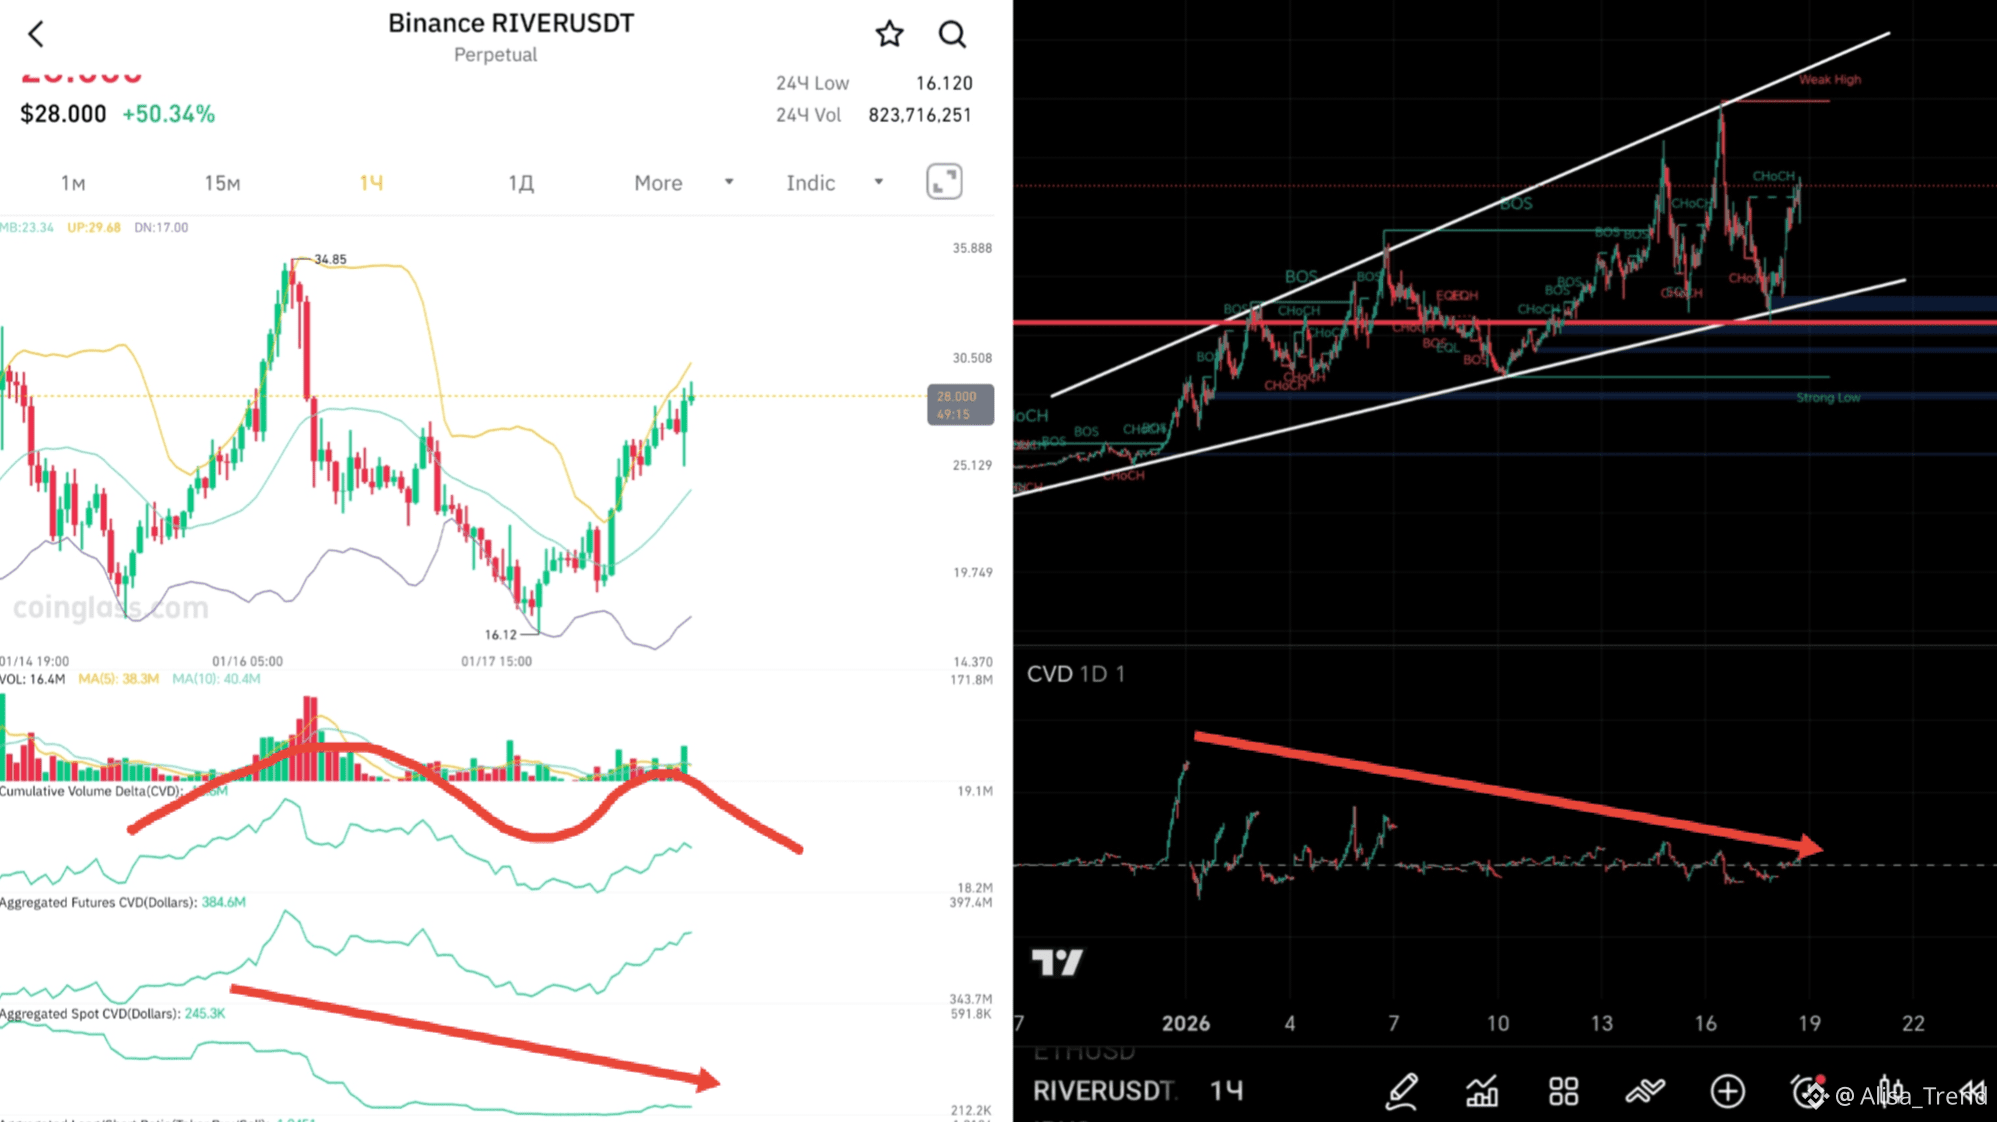Select the drawing pencil tool
Image resolution: width=1997 pixels, height=1122 pixels.
(x=1402, y=1091)
